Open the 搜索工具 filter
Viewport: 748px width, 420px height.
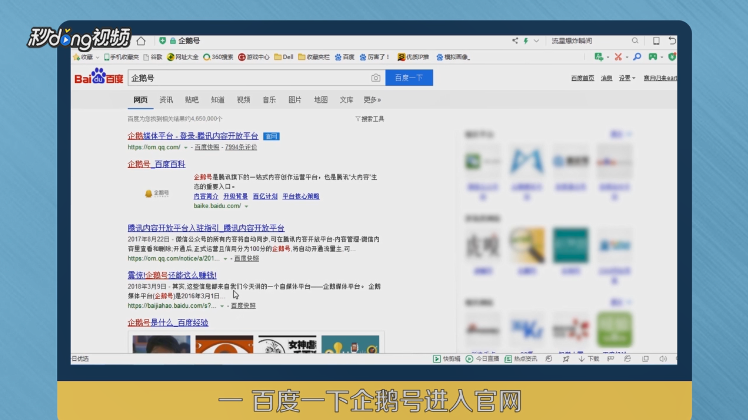point(370,119)
